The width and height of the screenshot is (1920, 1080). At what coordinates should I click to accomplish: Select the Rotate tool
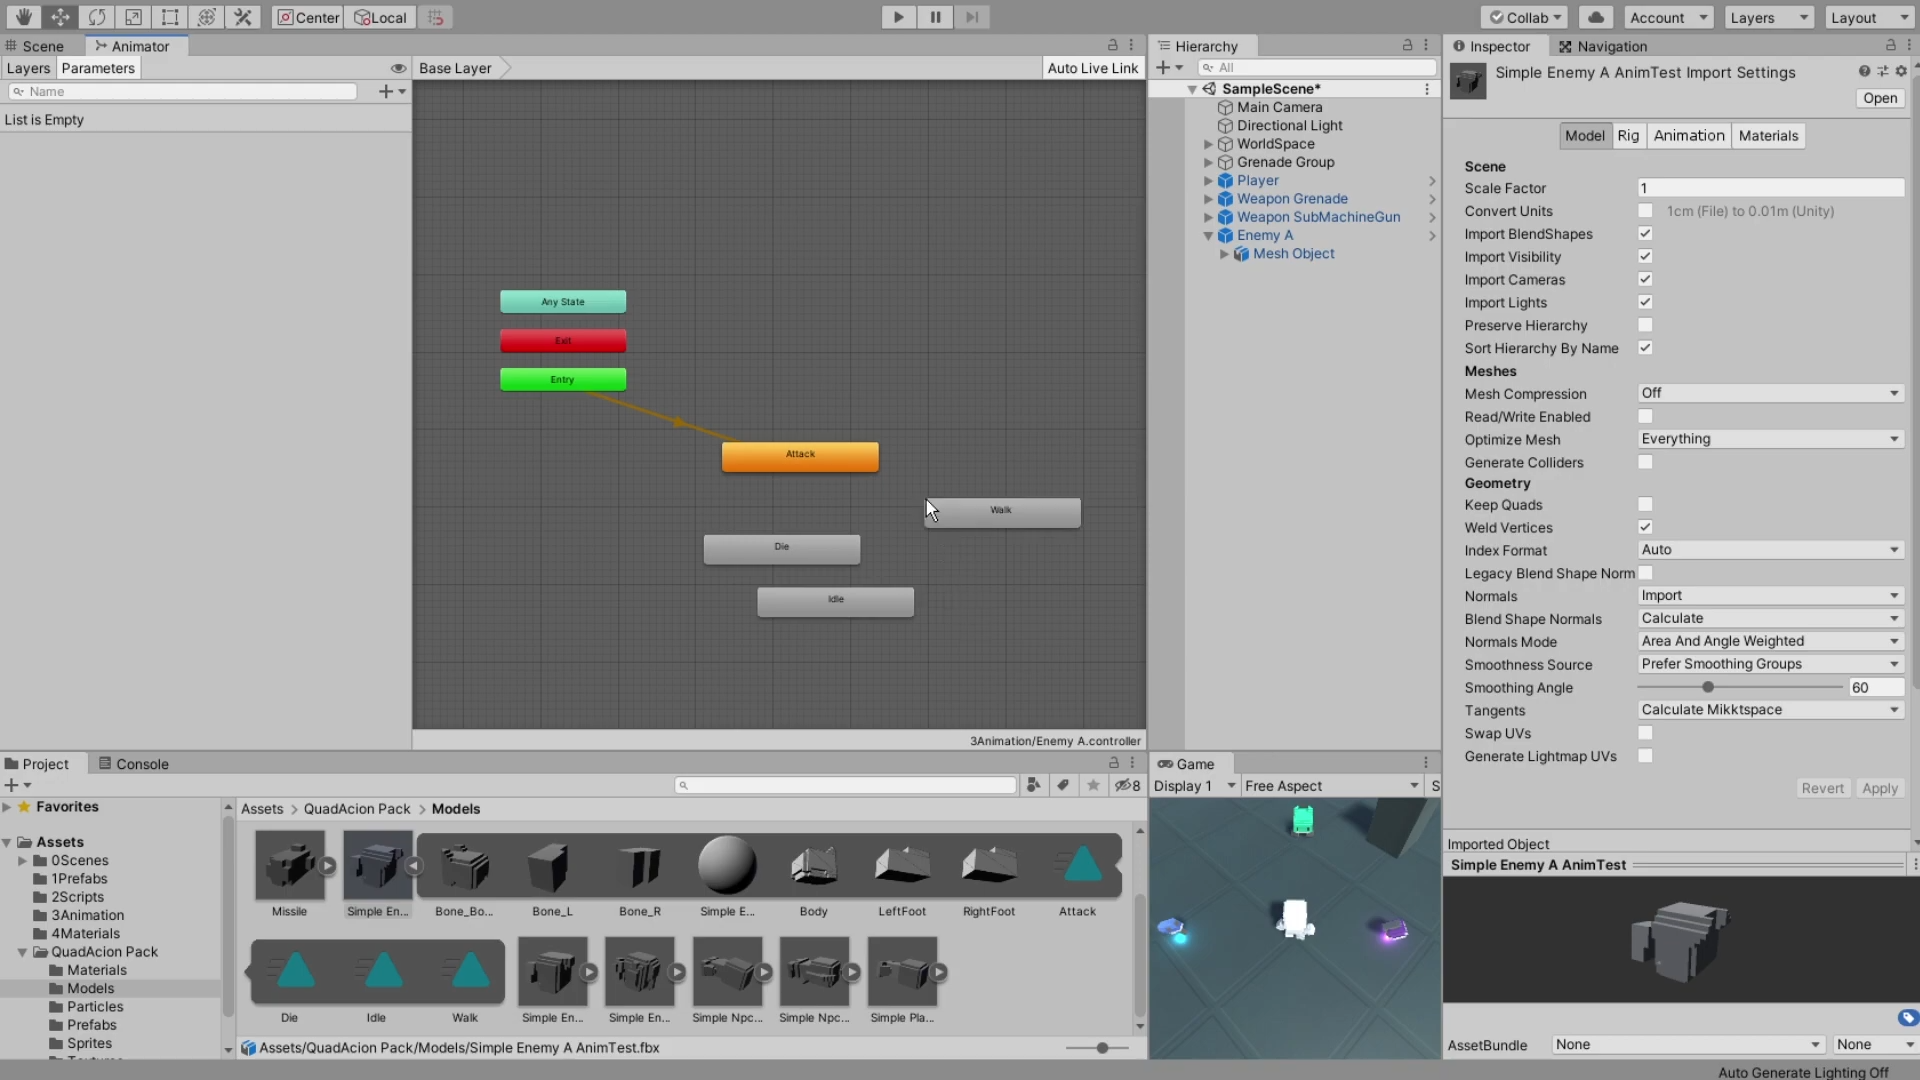tap(96, 17)
